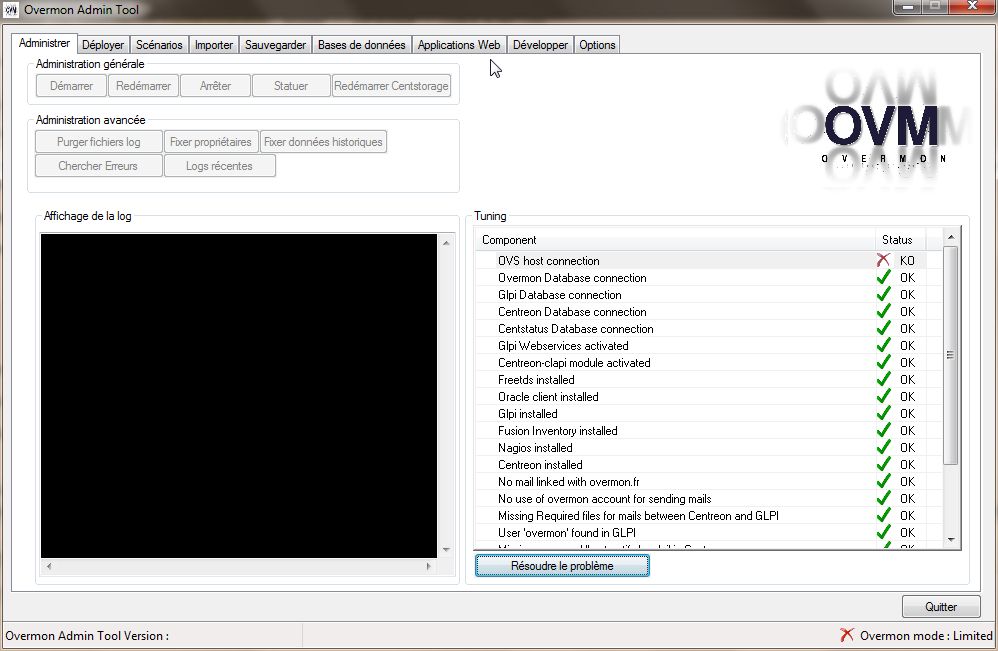Click the Administrer tab
This screenshot has width=998, height=651.
tap(44, 43)
